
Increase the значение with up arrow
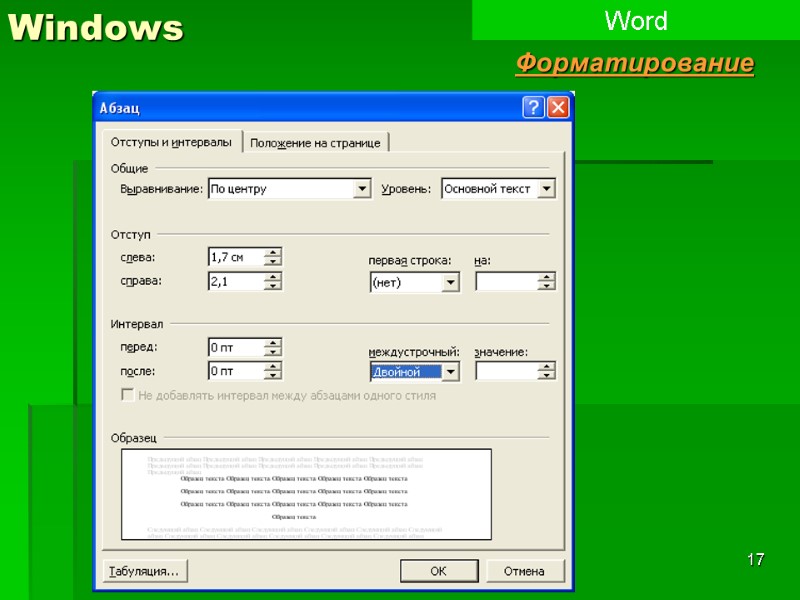[546, 367]
